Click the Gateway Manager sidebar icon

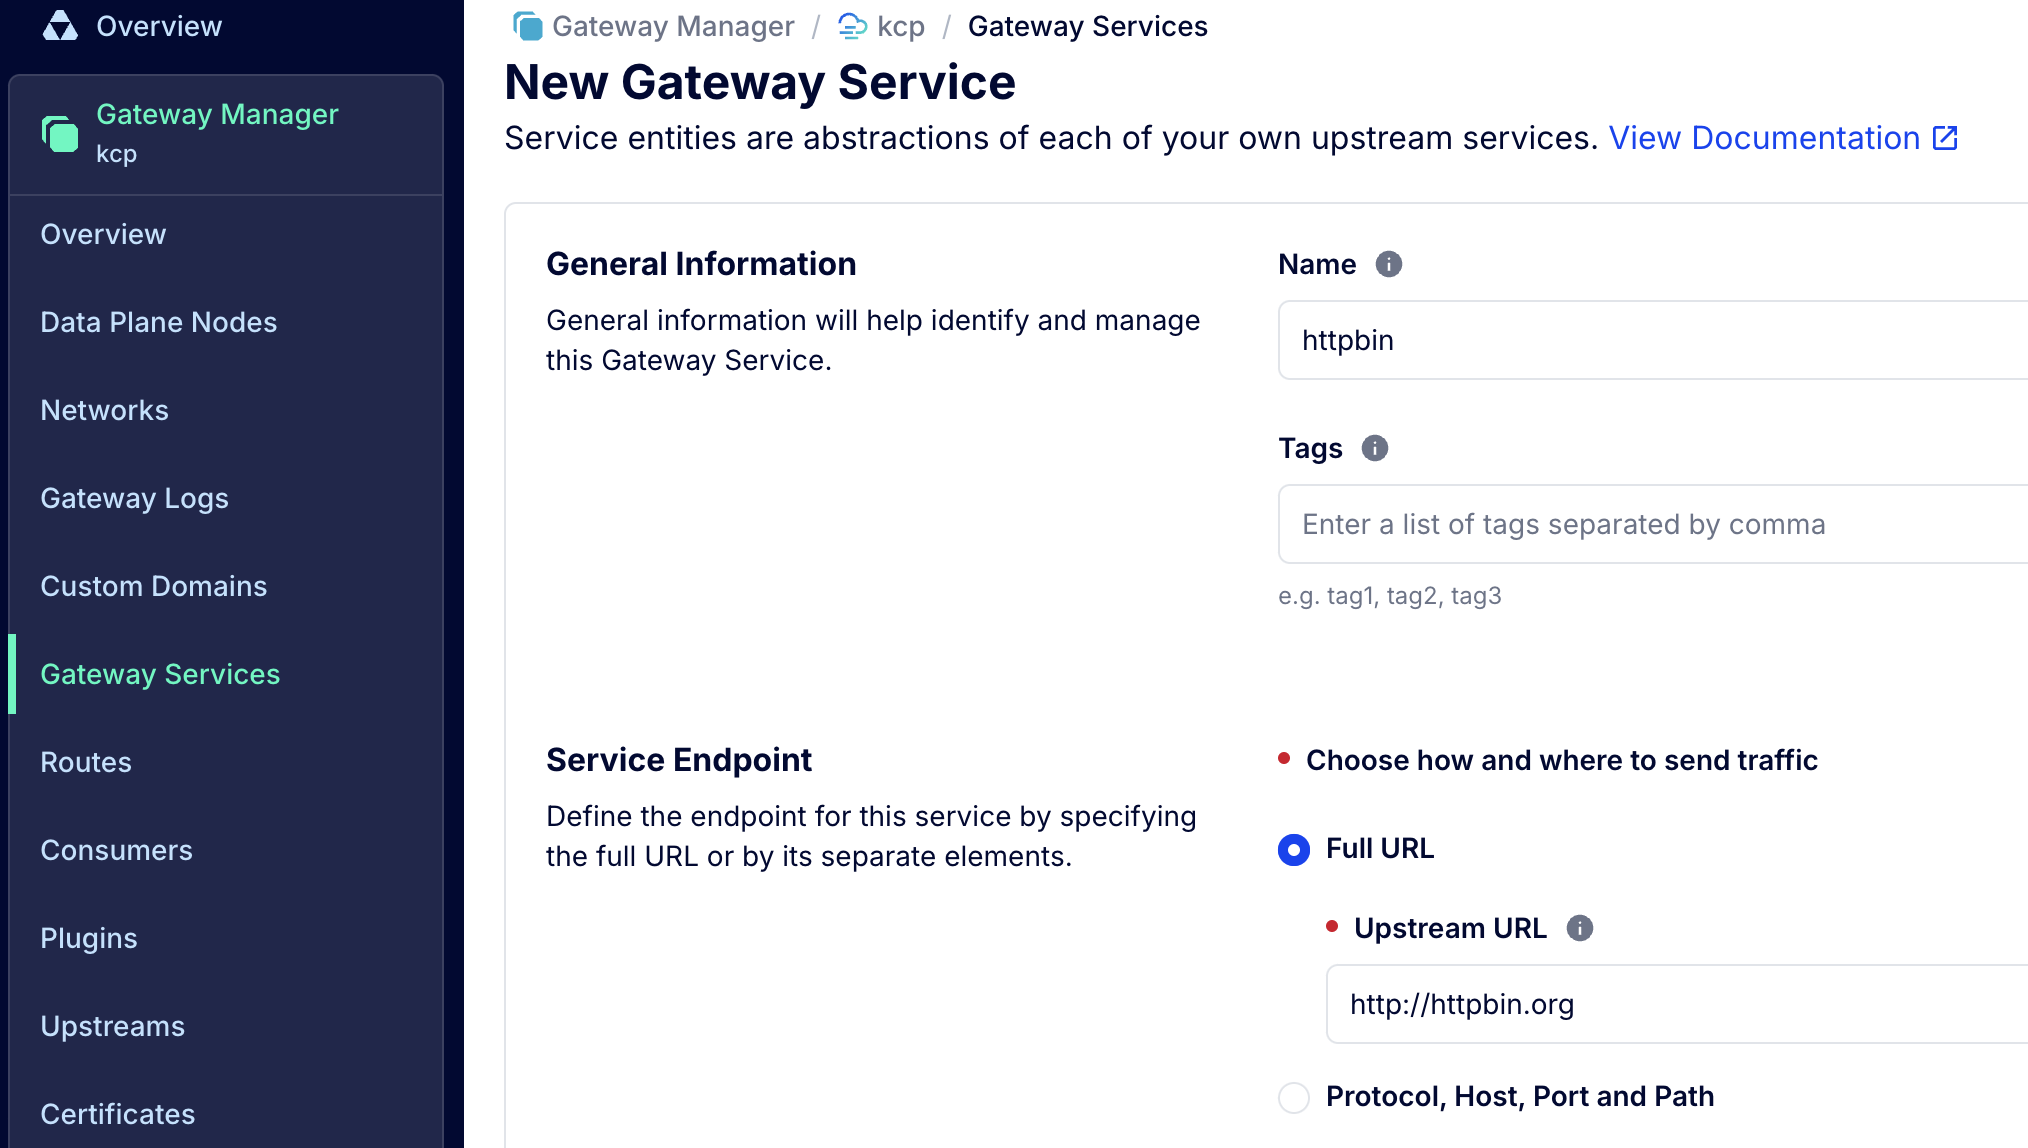[60, 133]
